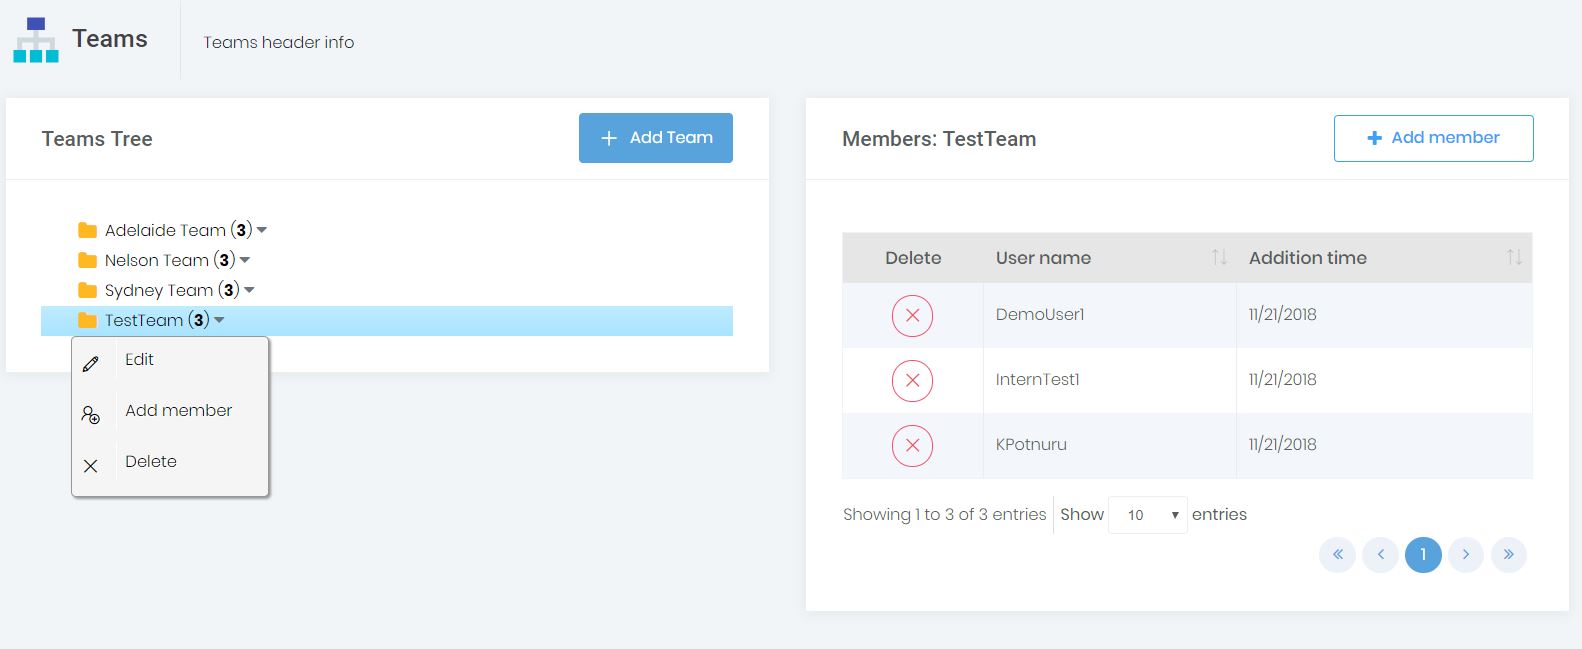Screen dimensions: 1582x649
Task: Open the show entries count dropdown
Action: [1147, 515]
